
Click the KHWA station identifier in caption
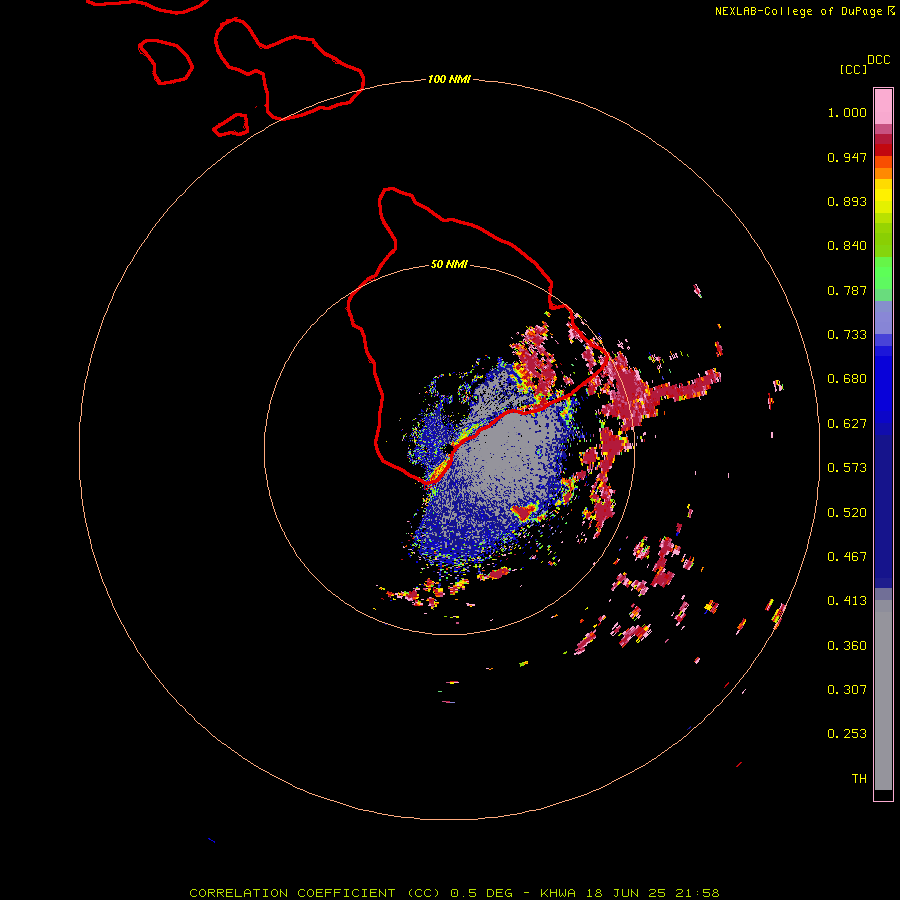pos(557,893)
